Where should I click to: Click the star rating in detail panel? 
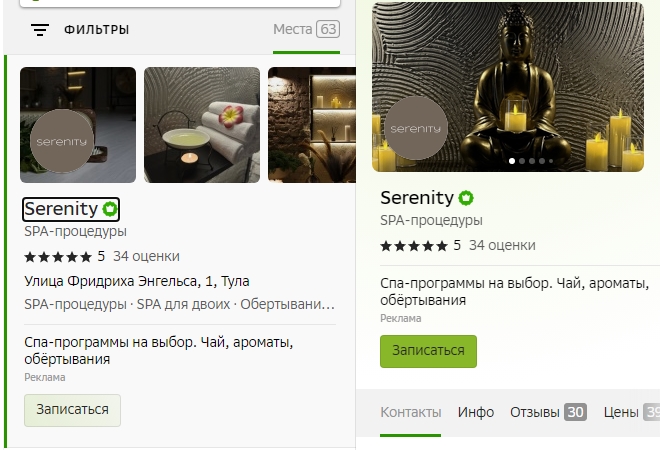414,246
